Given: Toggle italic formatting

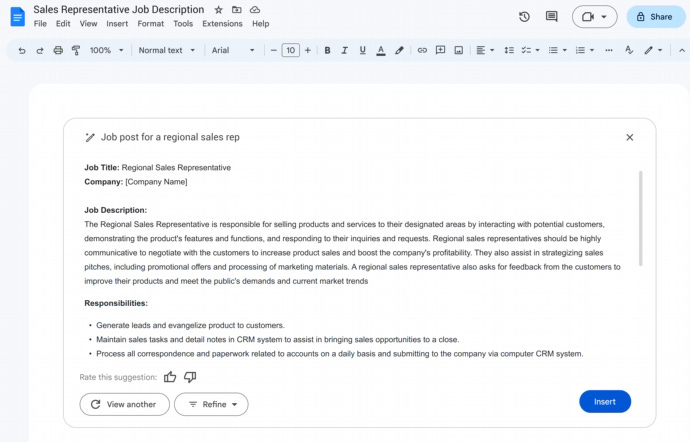Looking at the screenshot, I should coord(345,50).
